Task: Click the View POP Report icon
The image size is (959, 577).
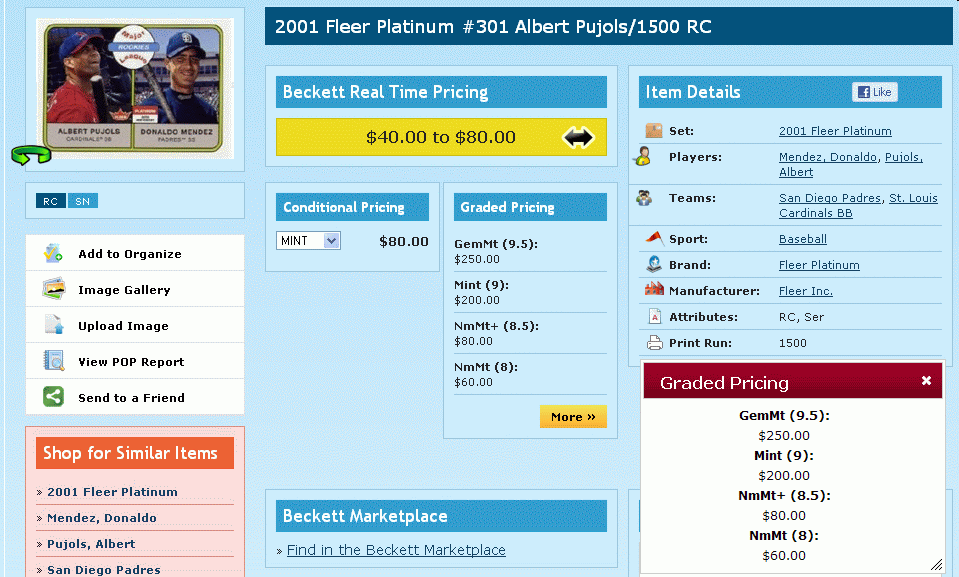Action: [53, 361]
